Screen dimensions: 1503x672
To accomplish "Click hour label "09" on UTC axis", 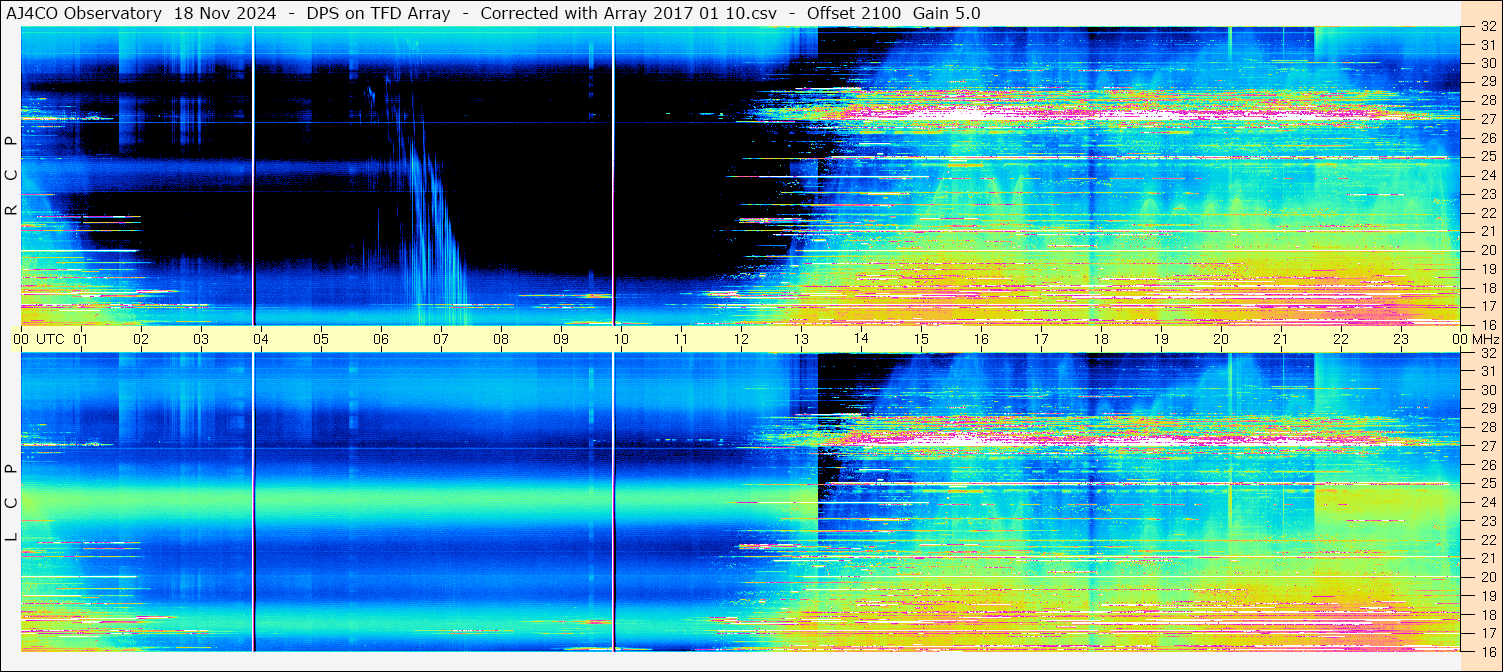I will [561, 340].
